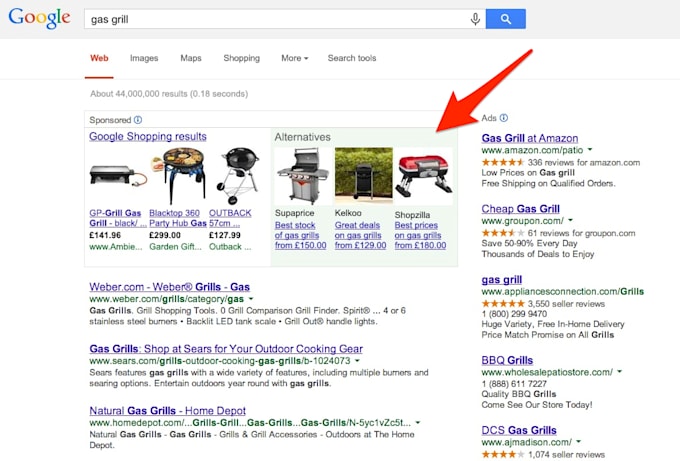680x461 pixels.
Task: Click the About 44,000,000 results text
Action: [x=169, y=94]
